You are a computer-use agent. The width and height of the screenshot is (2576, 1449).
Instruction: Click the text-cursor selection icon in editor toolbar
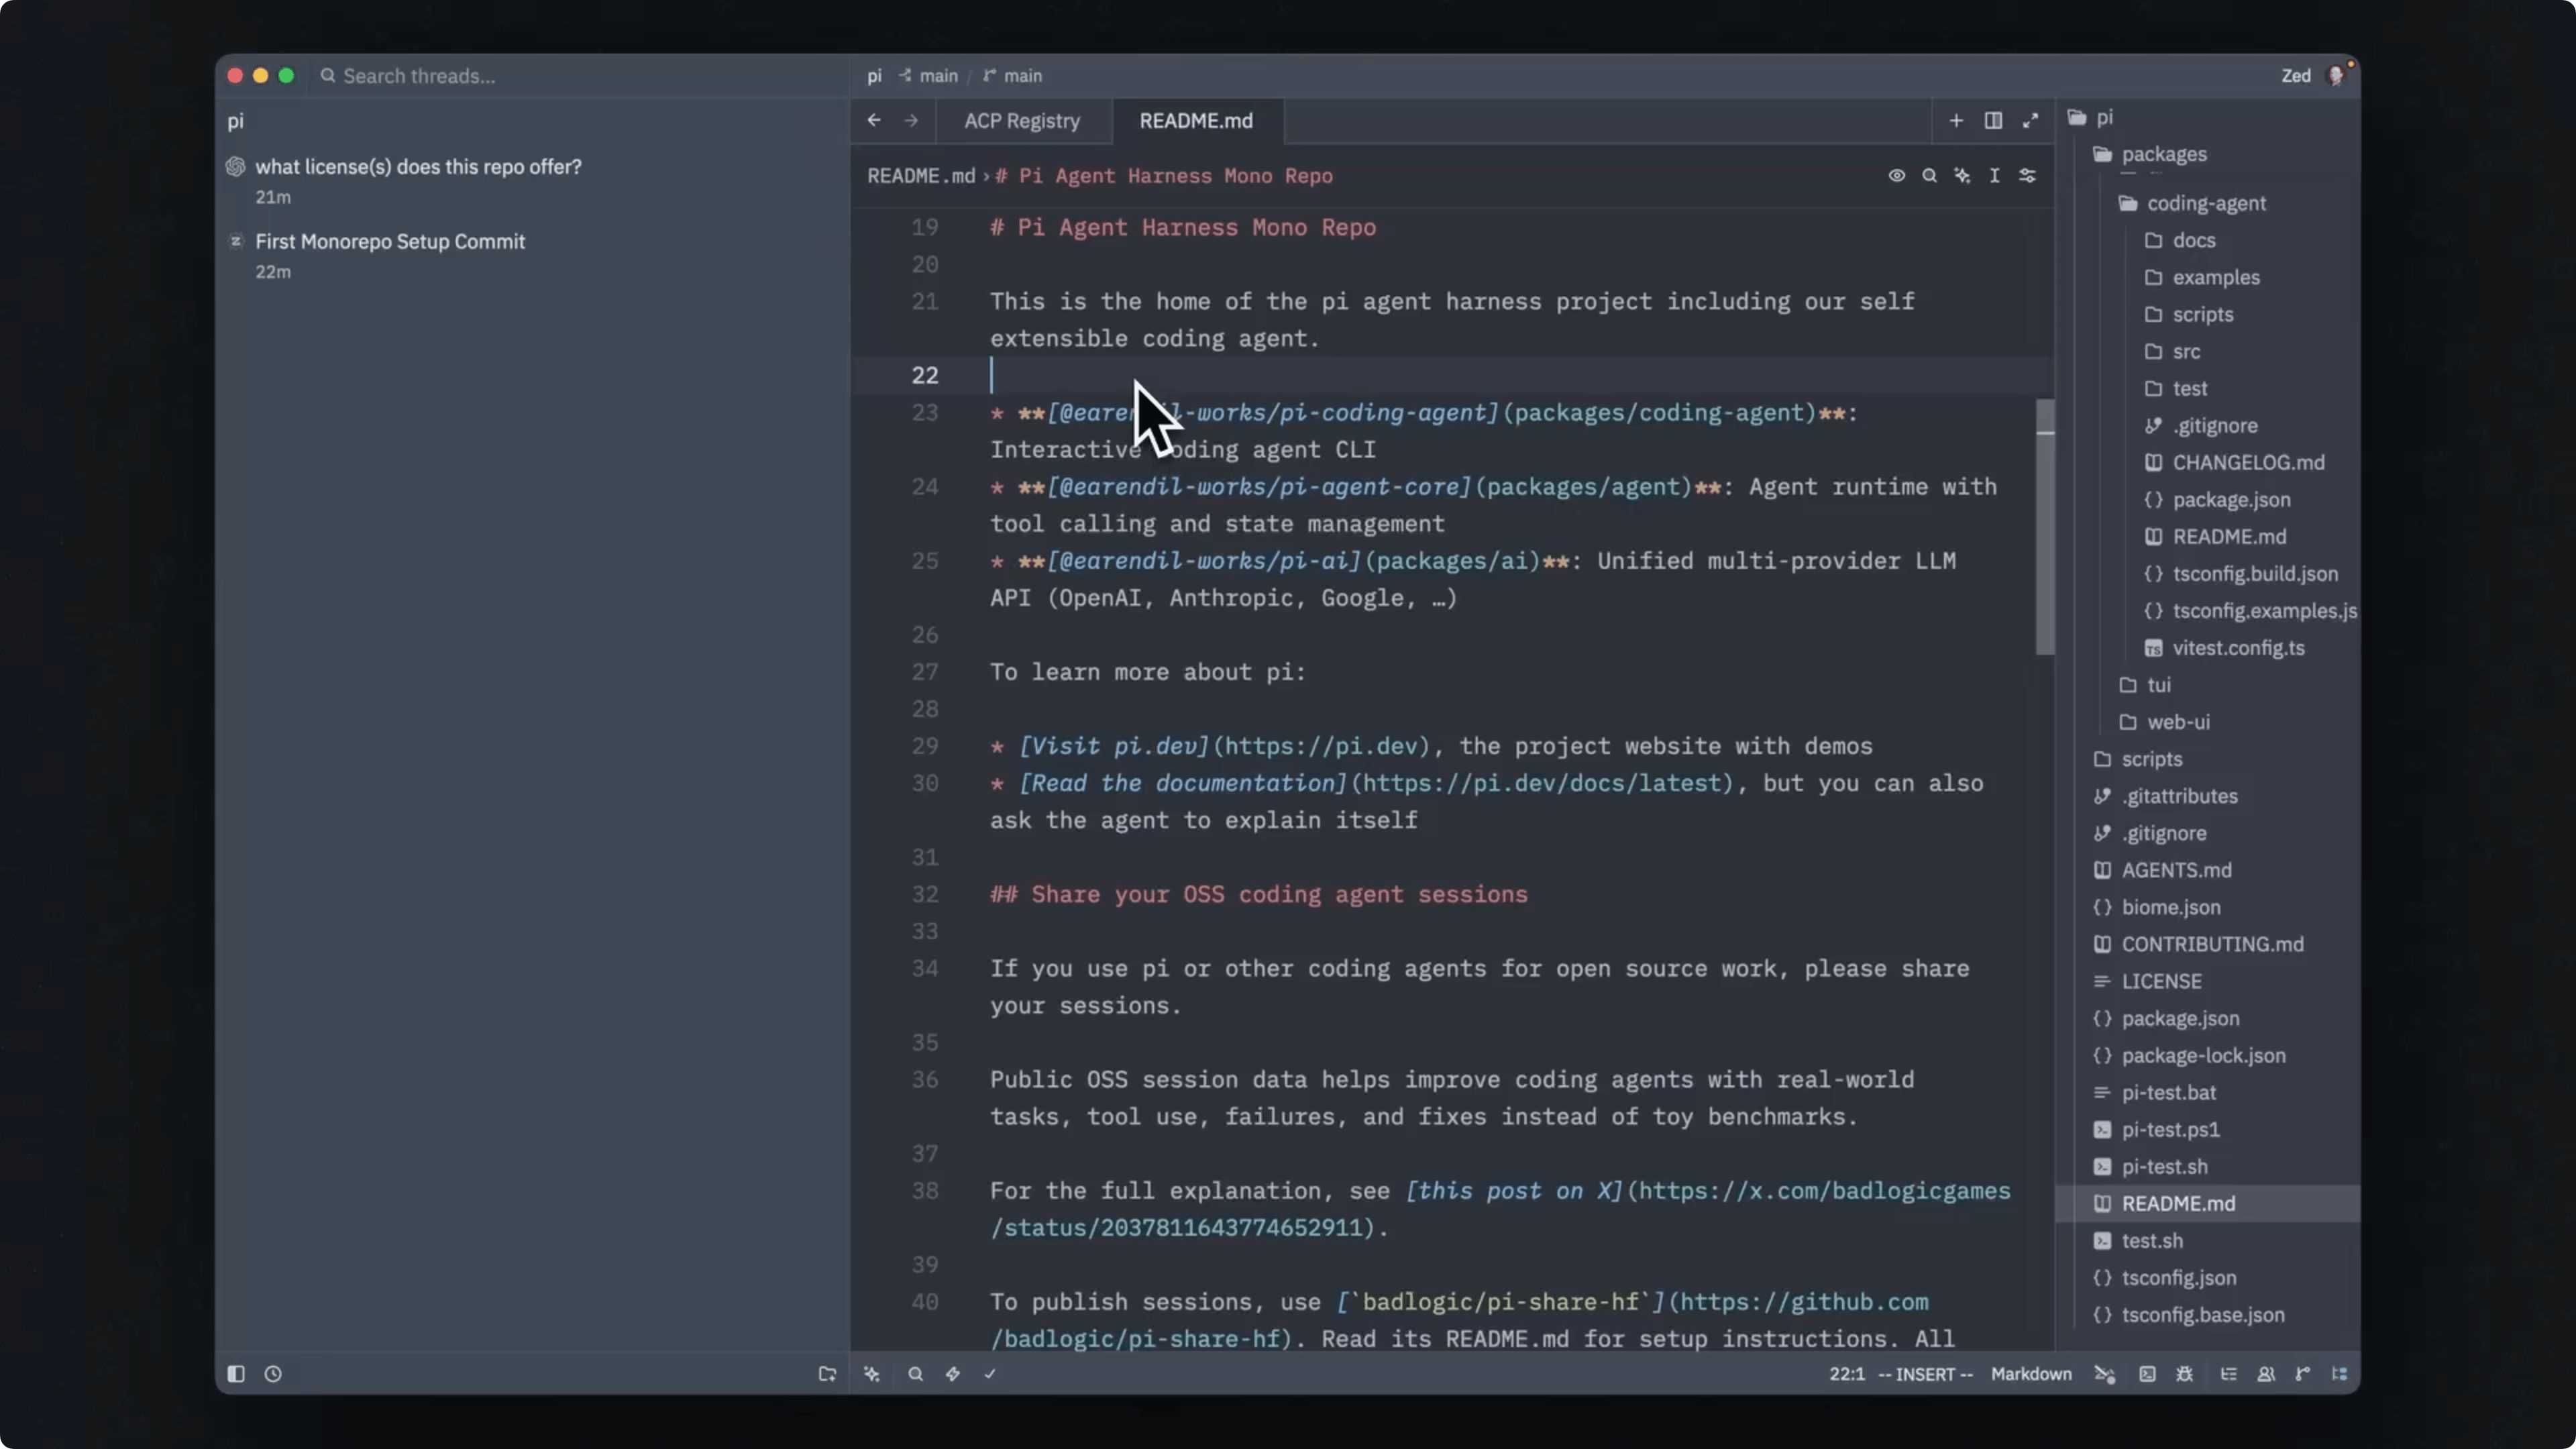pyautogui.click(x=1994, y=176)
